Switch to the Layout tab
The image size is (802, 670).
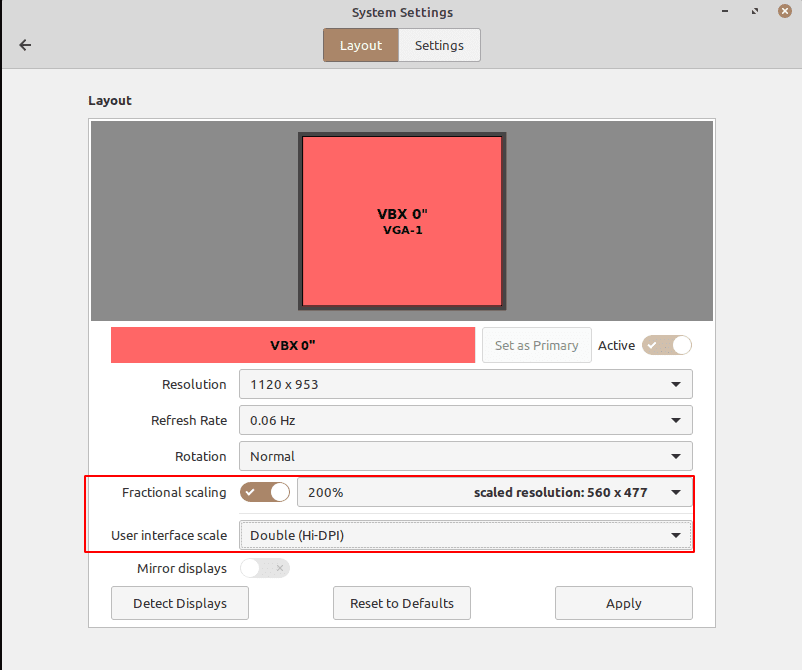361,45
